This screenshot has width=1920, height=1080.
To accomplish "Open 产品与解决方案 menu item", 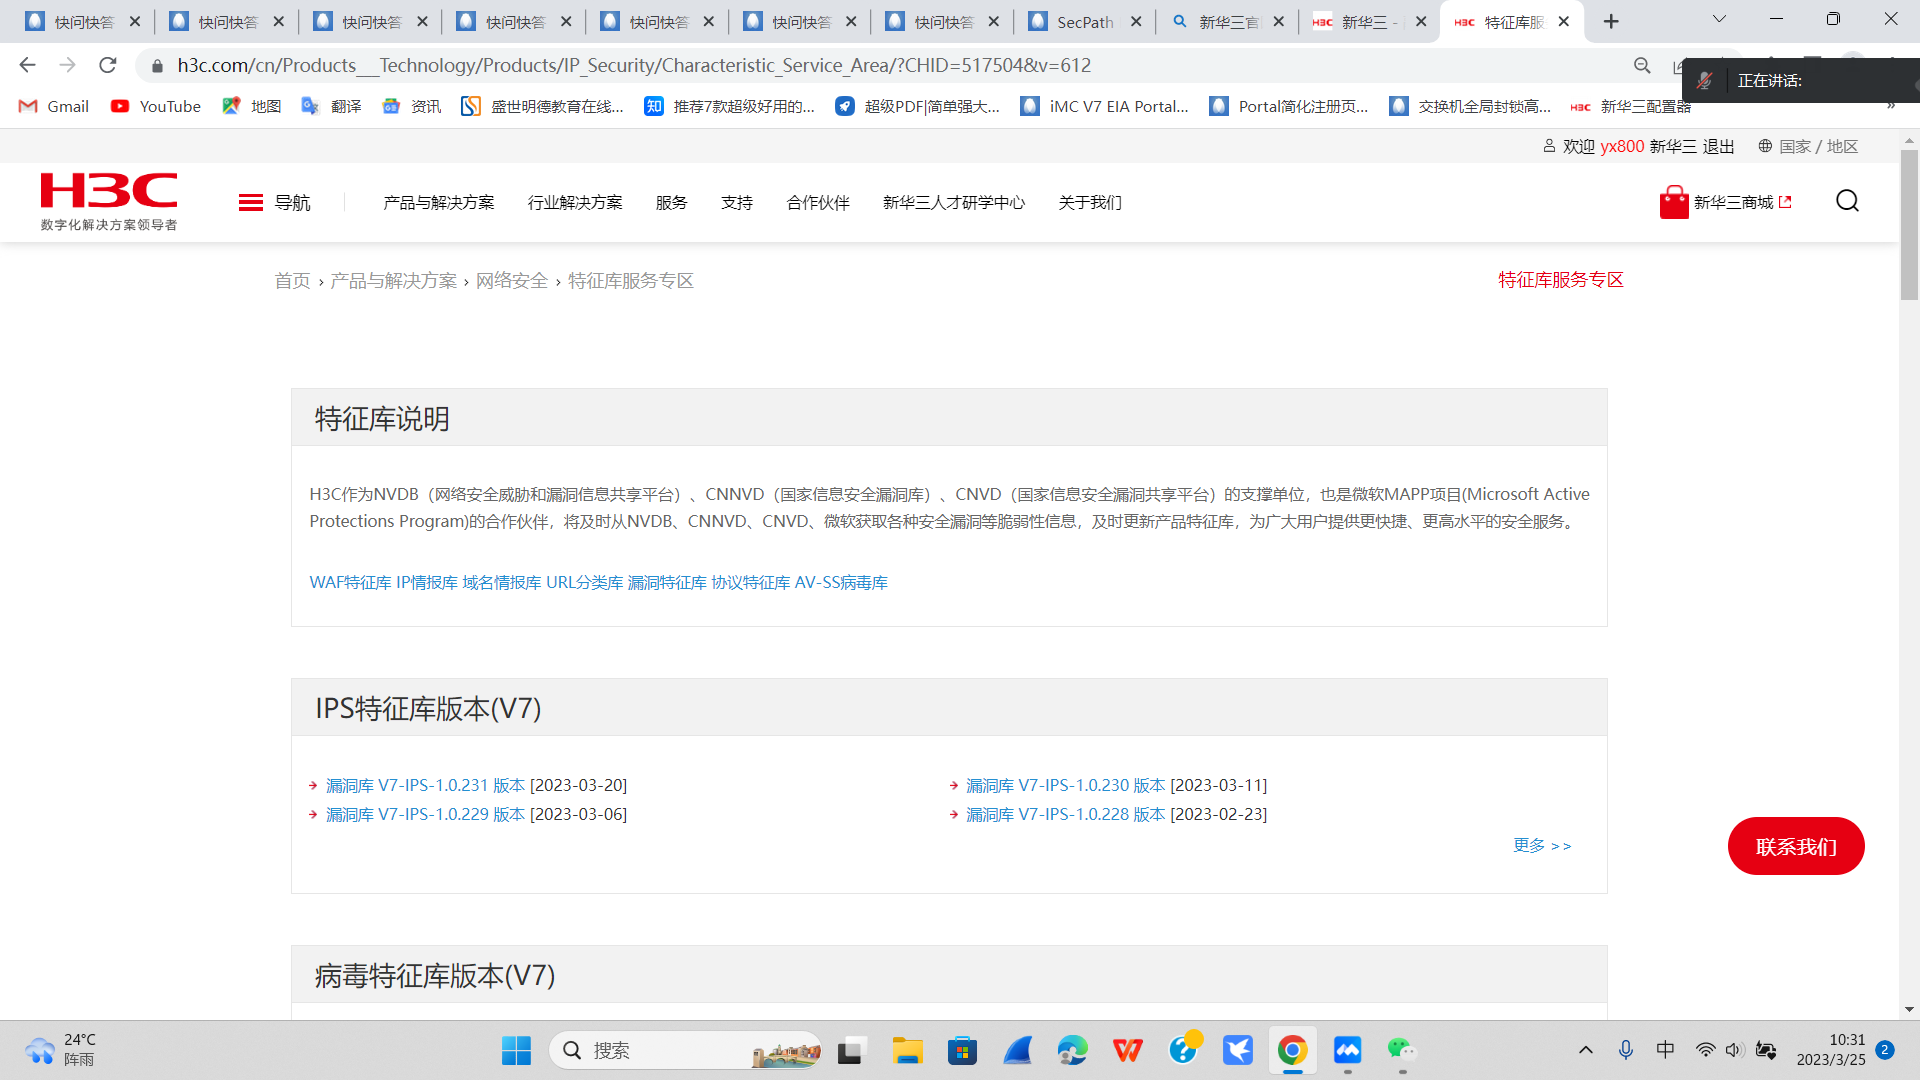I will [438, 203].
